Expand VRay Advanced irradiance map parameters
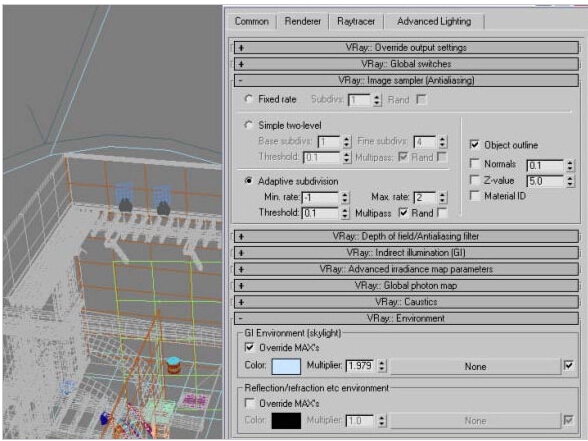 tap(406, 269)
